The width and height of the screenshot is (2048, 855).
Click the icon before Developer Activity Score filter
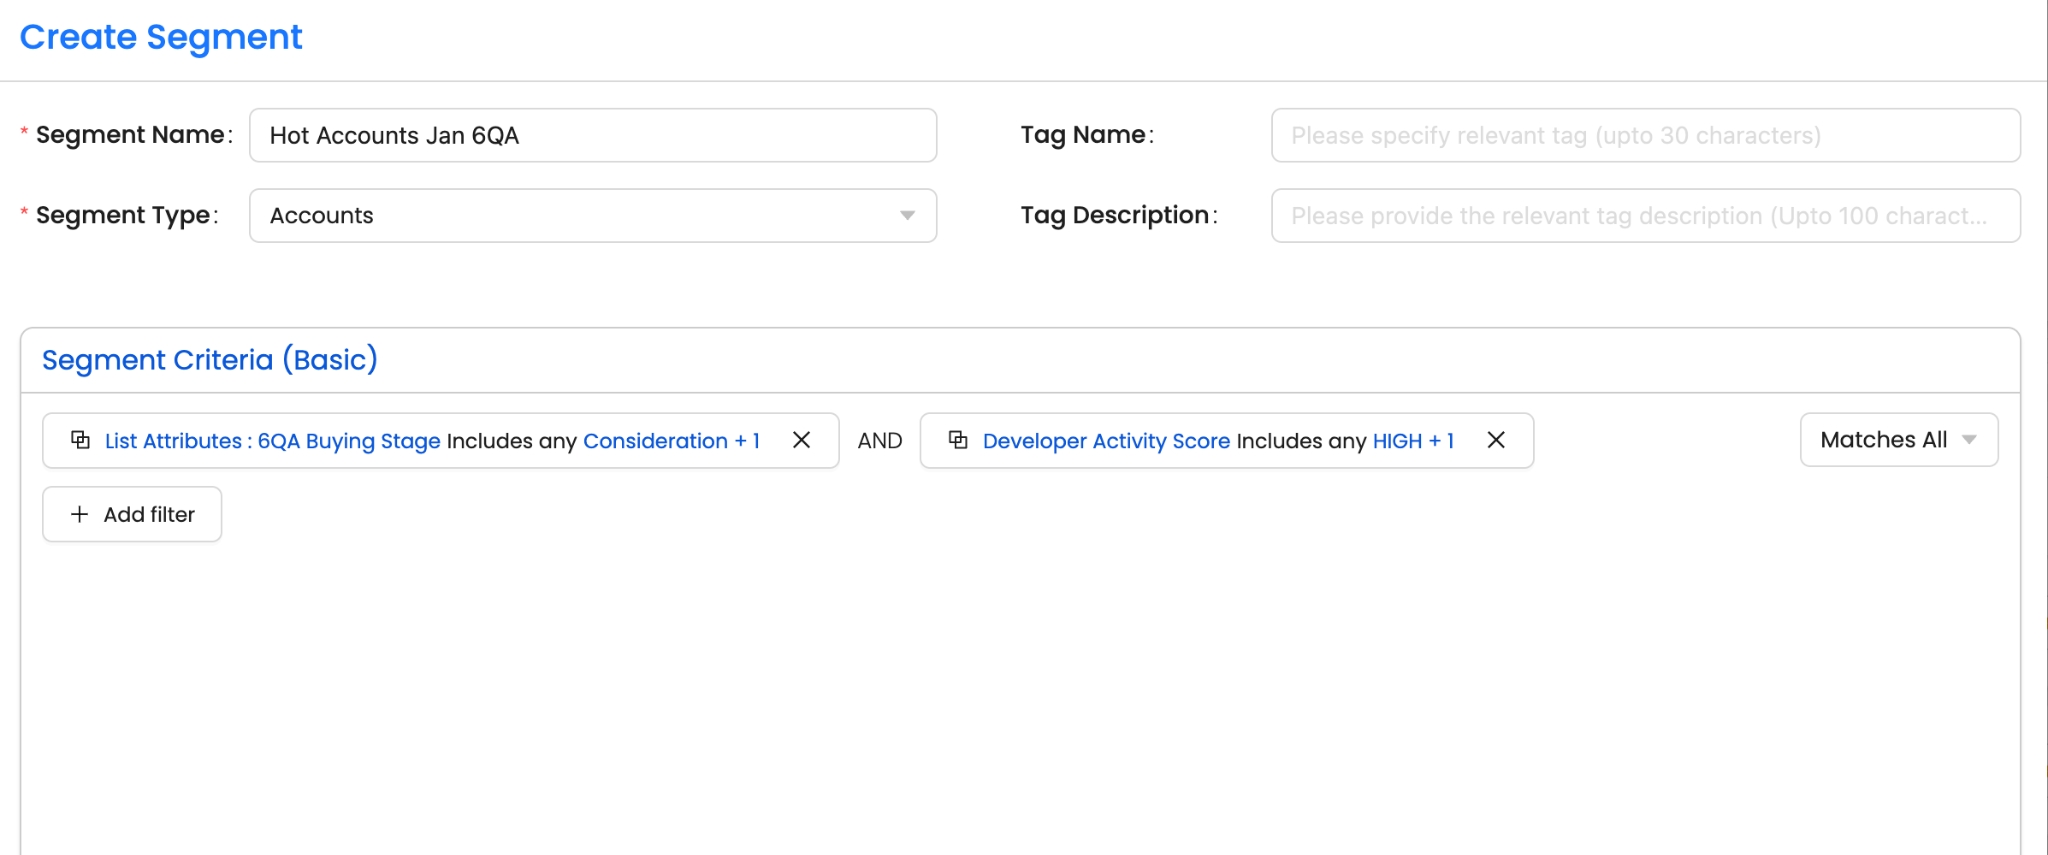(x=958, y=440)
